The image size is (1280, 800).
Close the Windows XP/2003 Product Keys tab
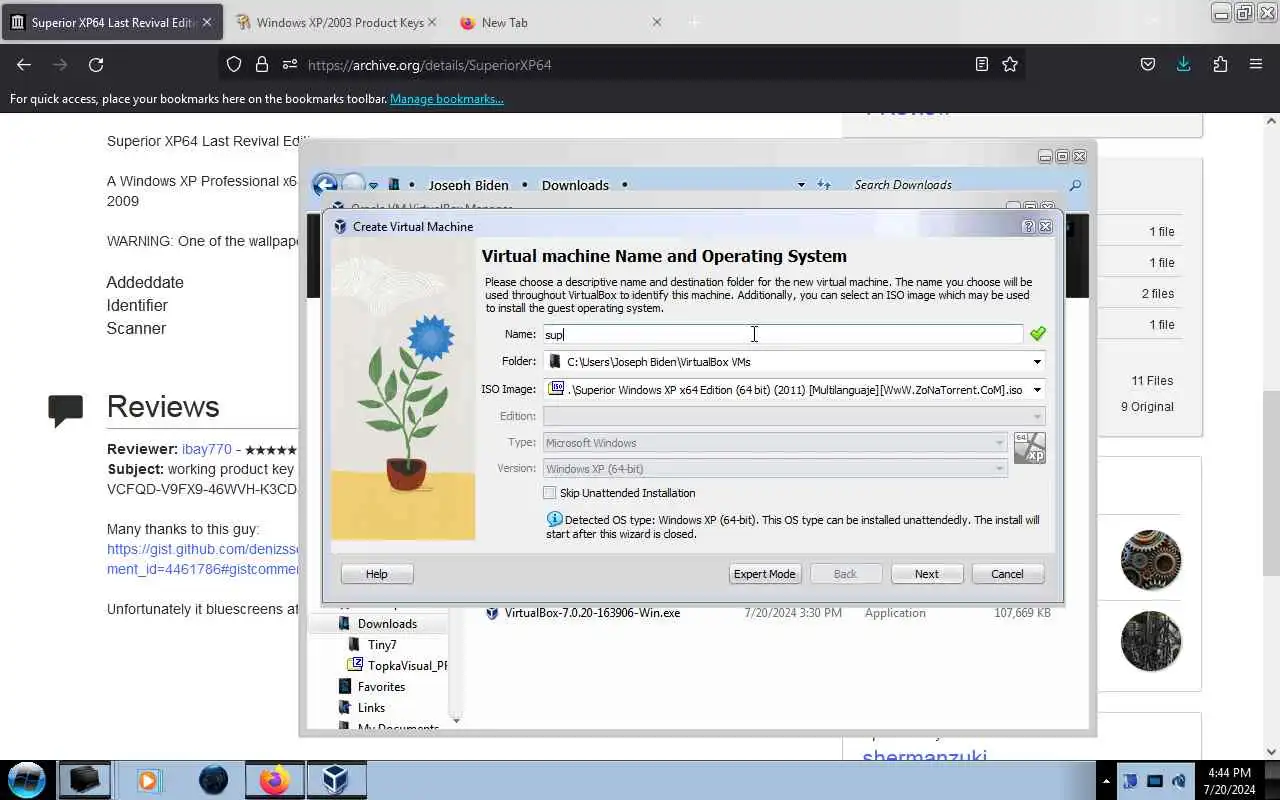tap(432, 22)
